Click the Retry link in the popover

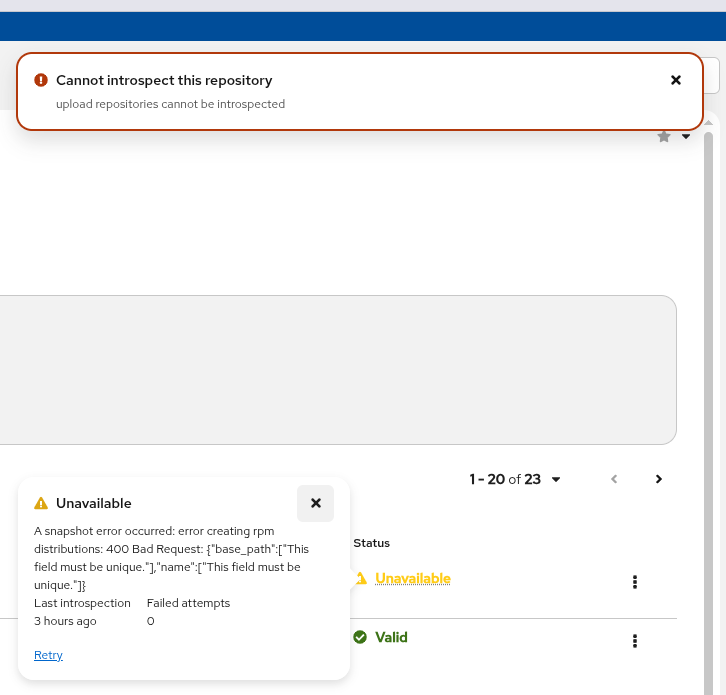48,655
